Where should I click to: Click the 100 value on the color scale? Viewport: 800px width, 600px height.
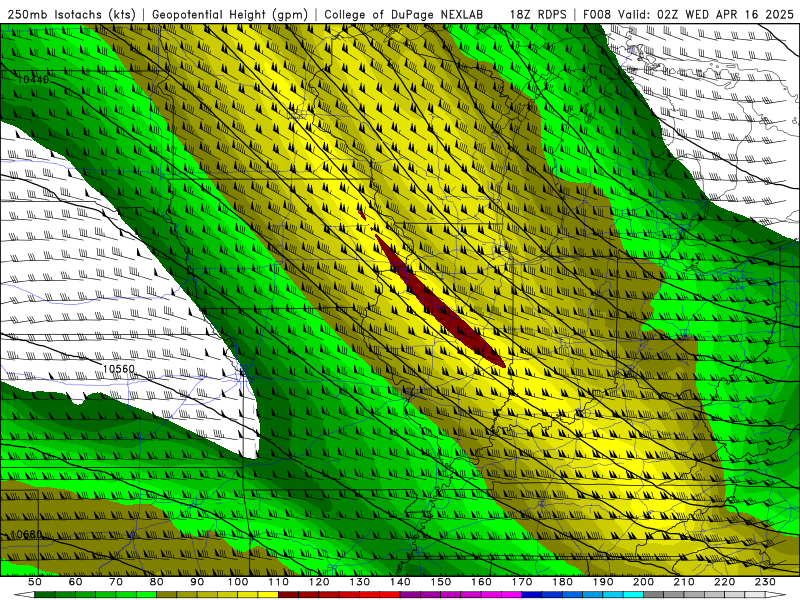238,582
